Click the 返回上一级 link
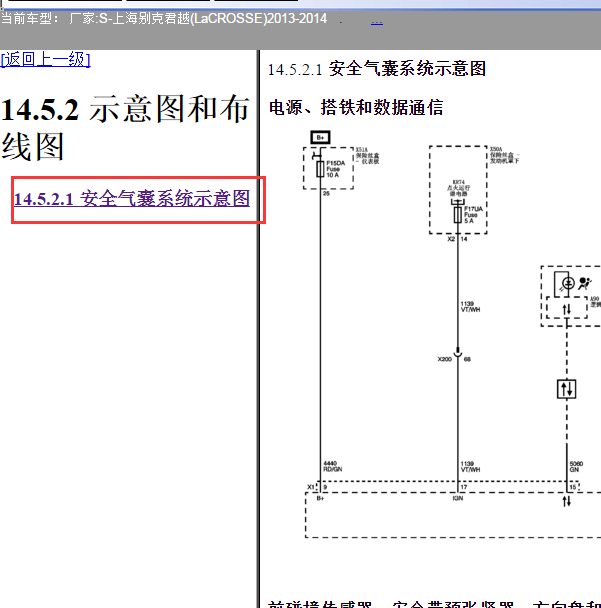Viewport: 601px width, 608px height. (x=45, y=60)
